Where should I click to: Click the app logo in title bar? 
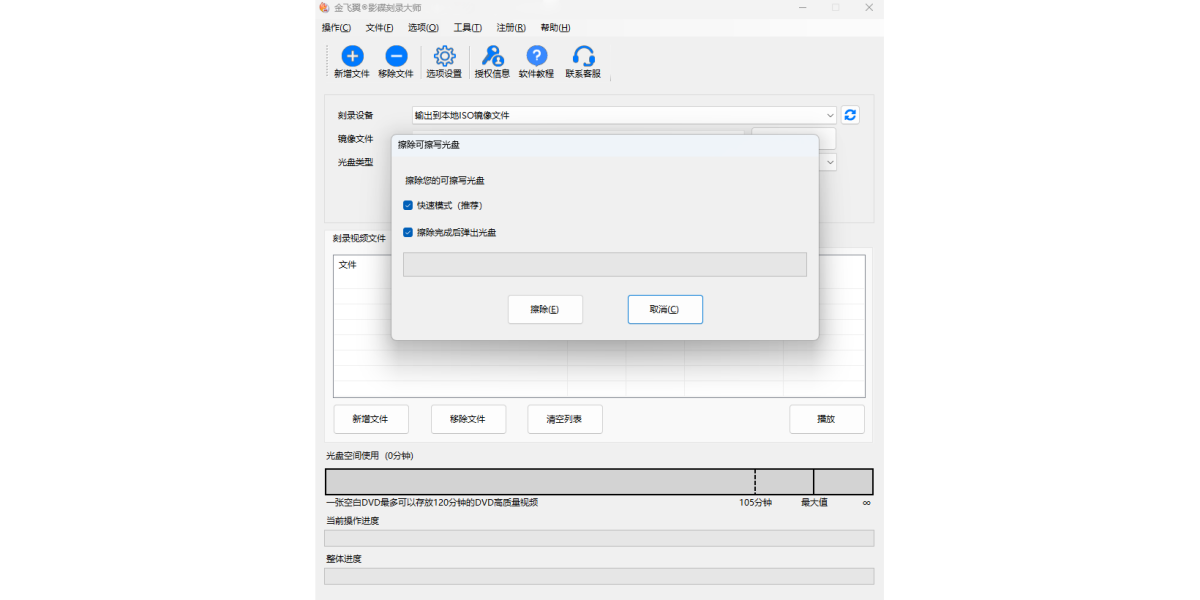pos(324,8)
